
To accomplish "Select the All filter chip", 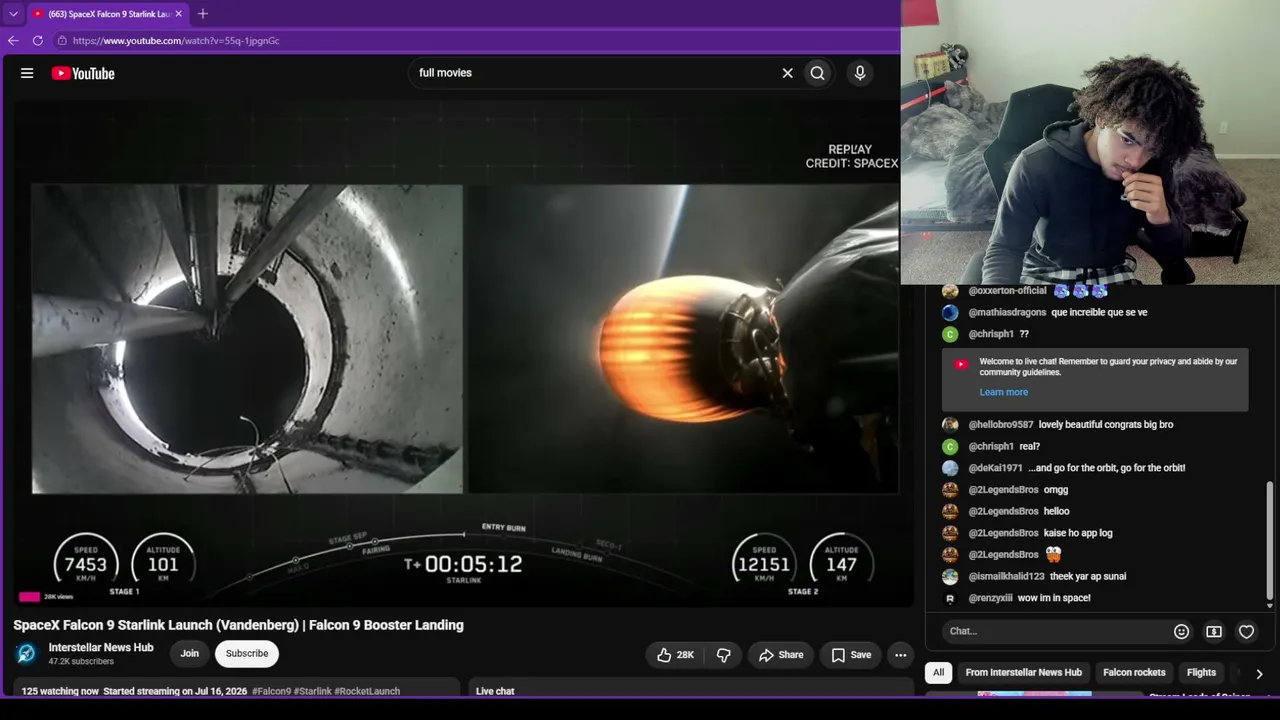I will click(x=938, y=673).
